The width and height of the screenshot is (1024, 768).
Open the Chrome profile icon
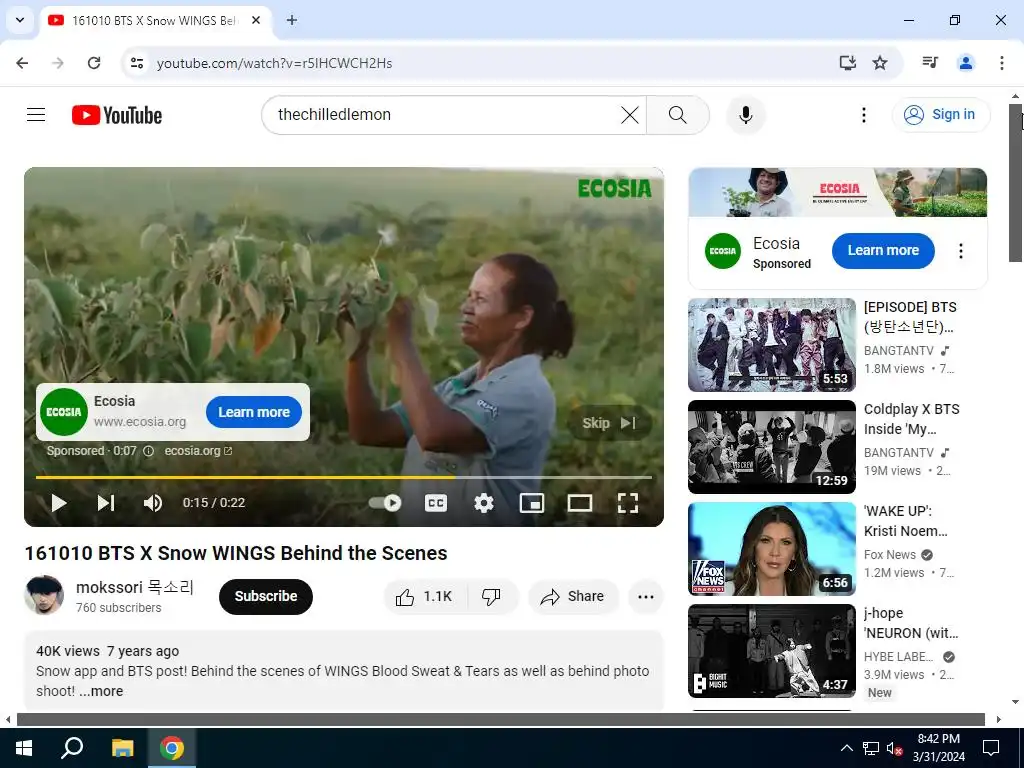click(x=965, y=63)
